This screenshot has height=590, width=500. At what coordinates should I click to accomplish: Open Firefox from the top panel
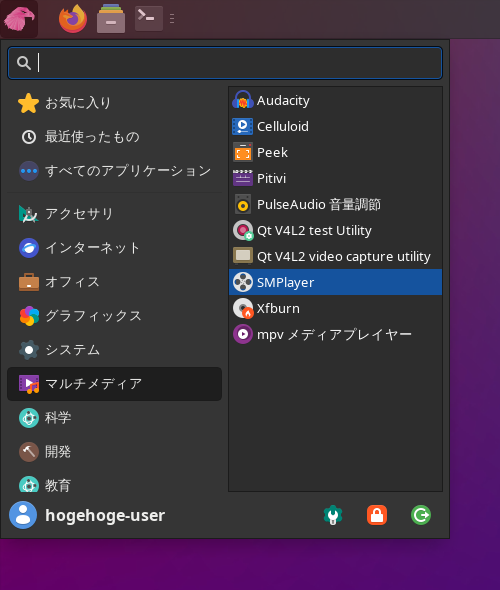coord(73,18)
